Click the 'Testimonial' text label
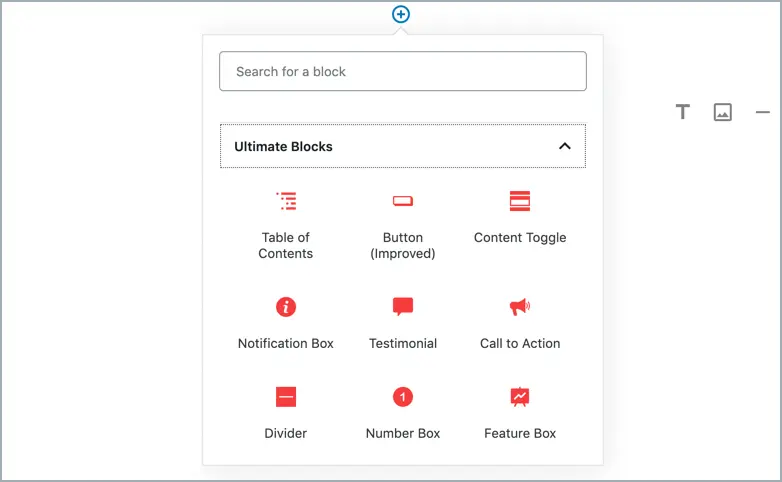This screenshot has width=782, height=482. (x=403, y=343)
